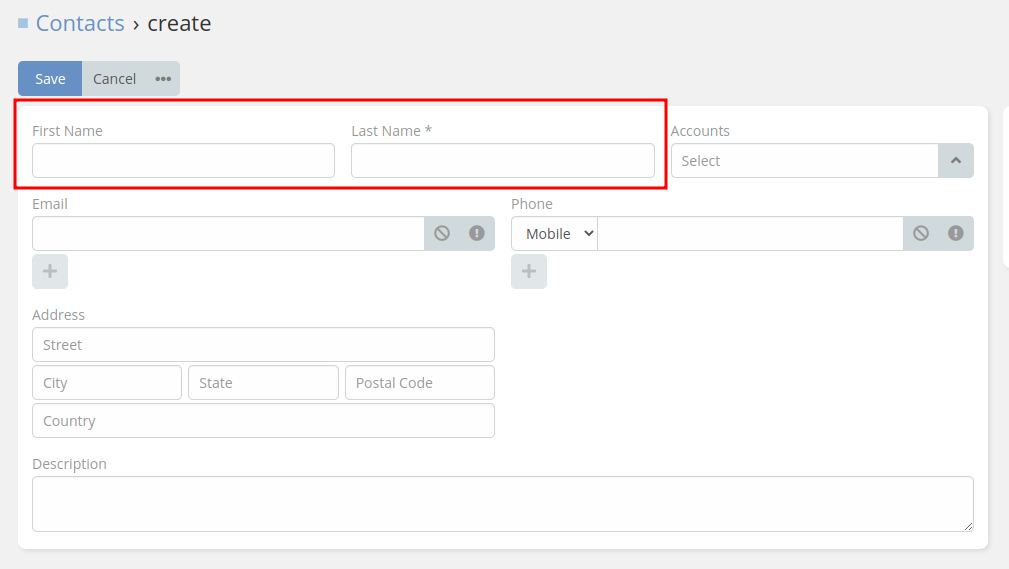Add another email address with plus

(50, 271)
